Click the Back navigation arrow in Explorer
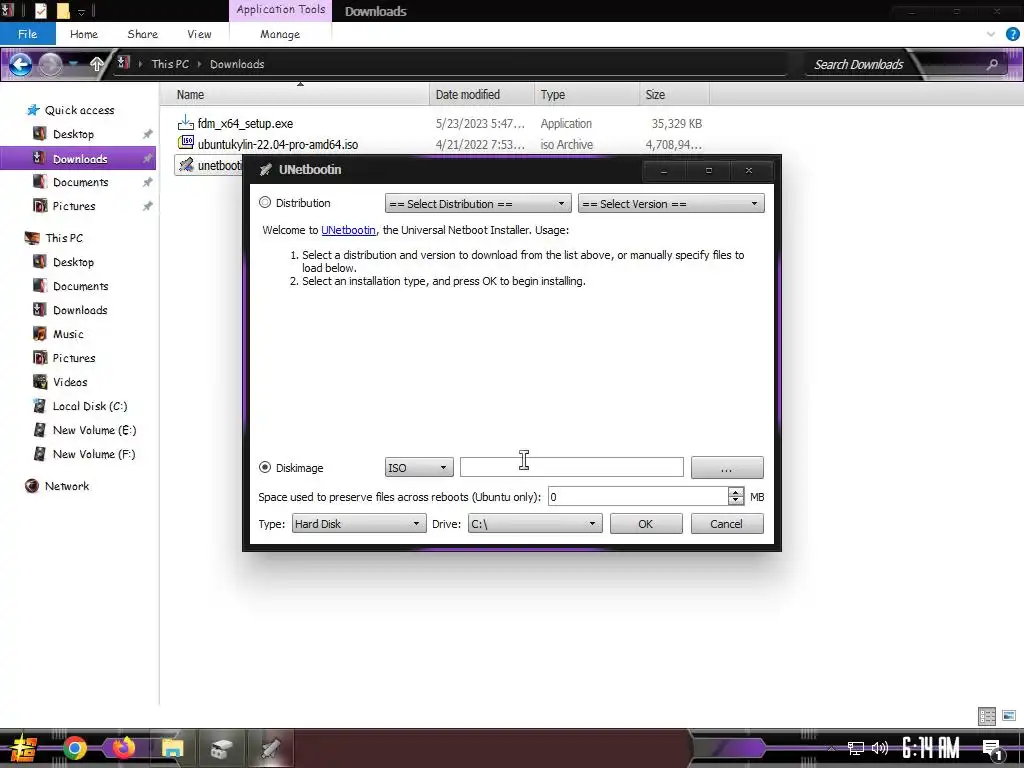1024x768 pixels. pos(20,64)
